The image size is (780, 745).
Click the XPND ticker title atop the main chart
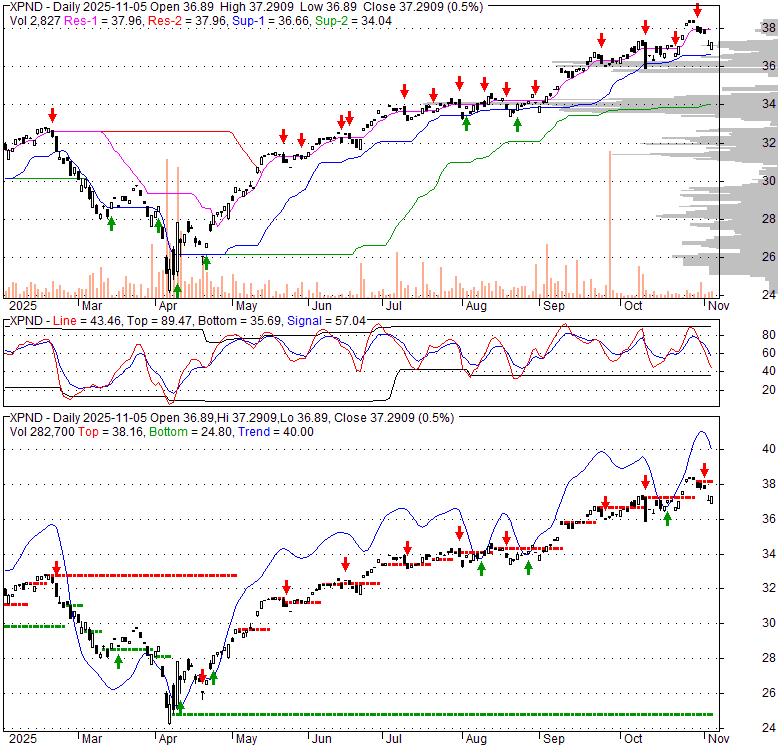(x=26, y=7)
